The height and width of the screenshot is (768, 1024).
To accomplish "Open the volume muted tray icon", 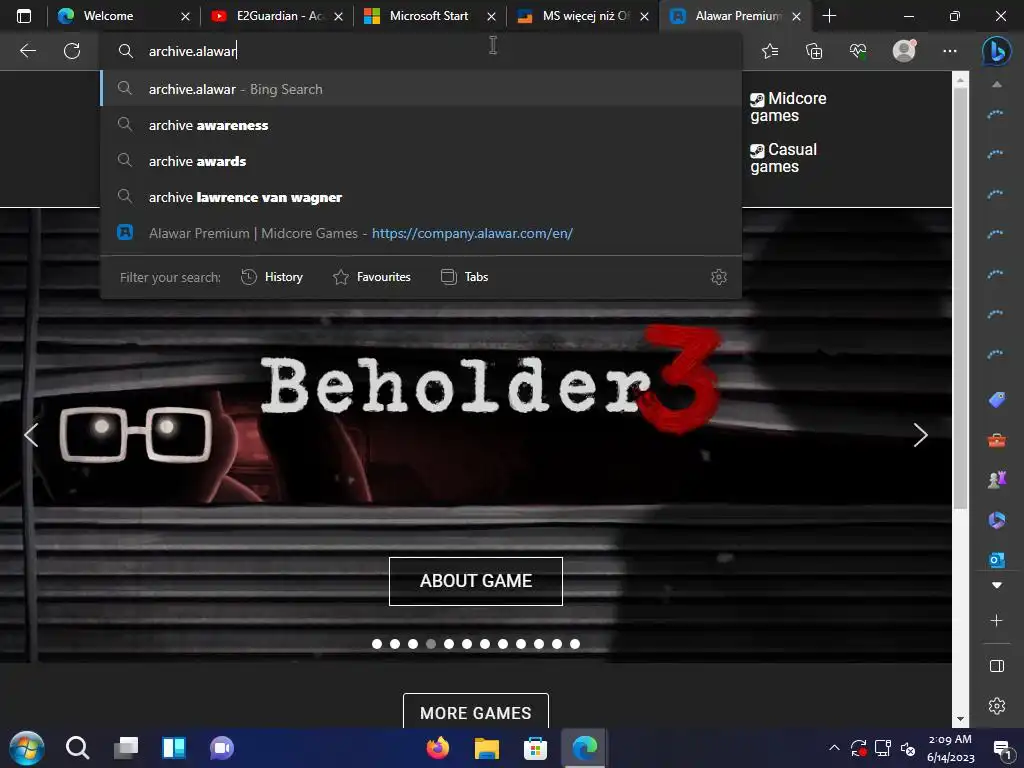I will click(908, 748).
